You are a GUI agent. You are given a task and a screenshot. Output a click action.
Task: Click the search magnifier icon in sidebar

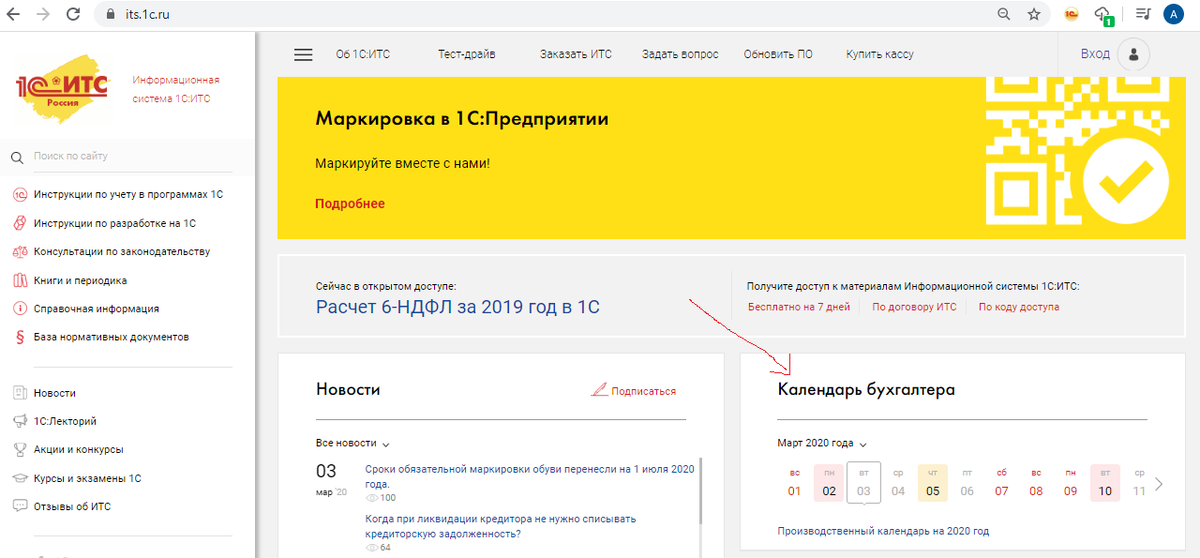click(x=17, y=157)
